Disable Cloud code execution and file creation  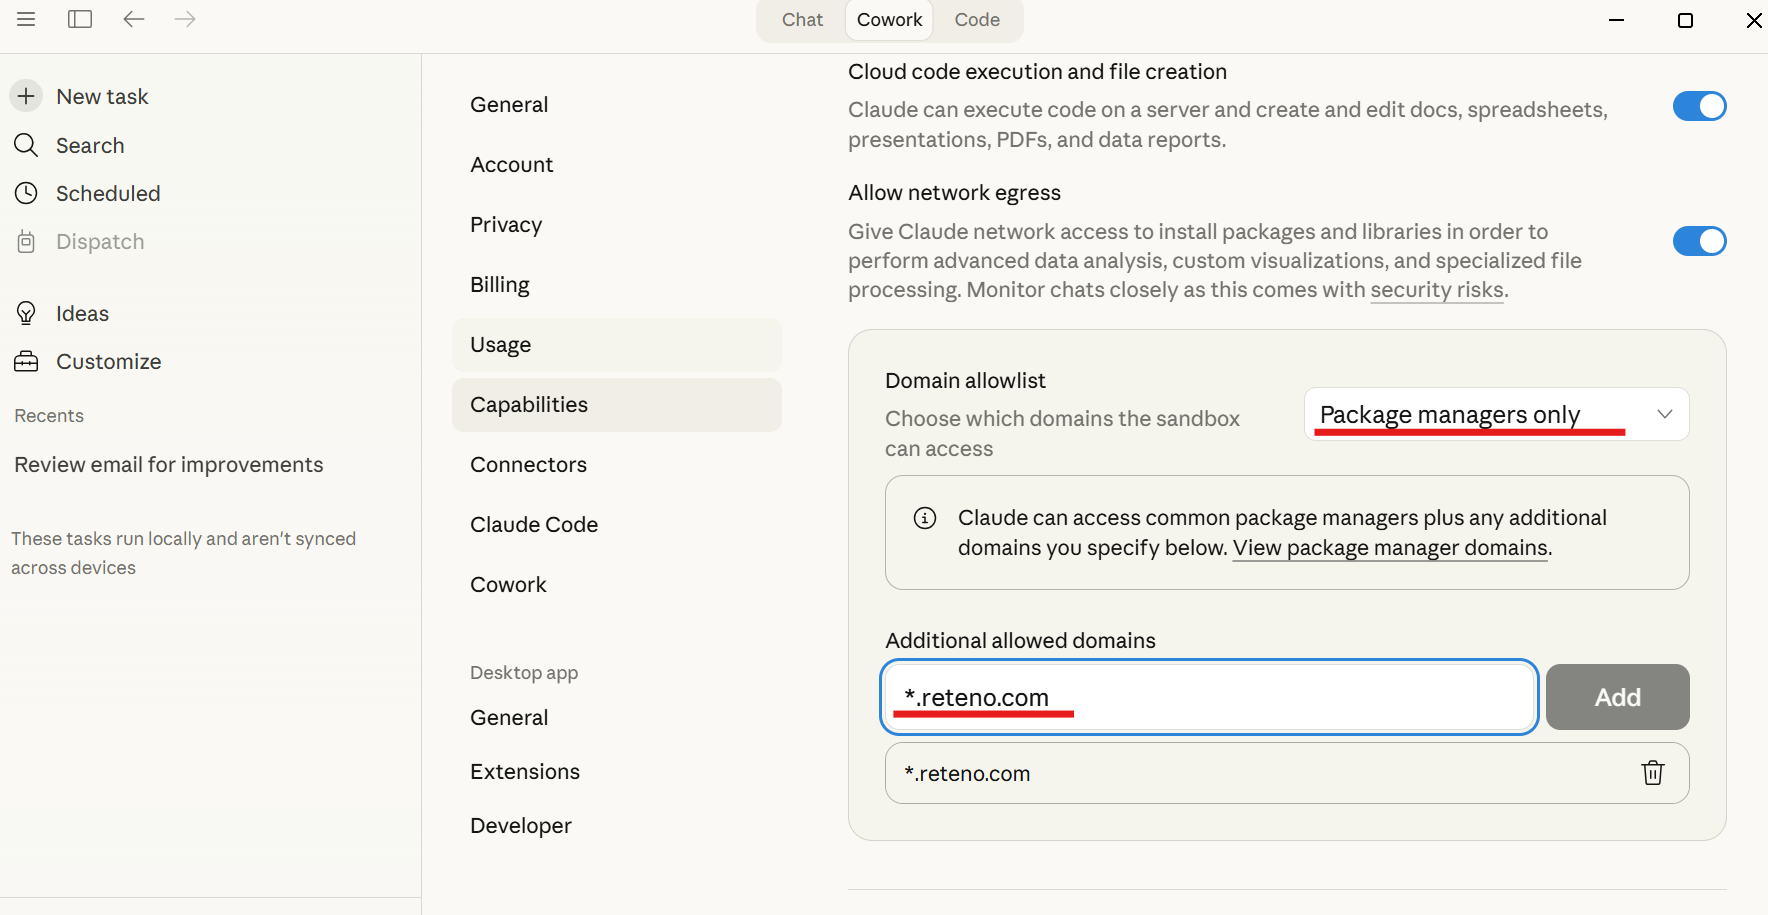click(1698, 106)
